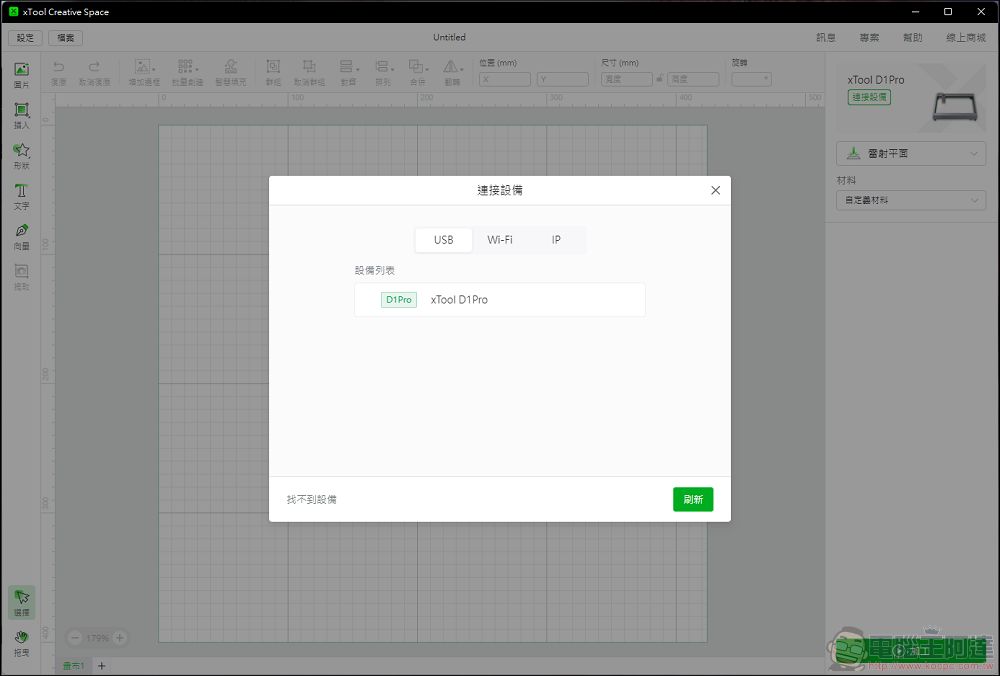Click the 形狀 shape tool icon
1000x676 pixels.
click(21, 154)
